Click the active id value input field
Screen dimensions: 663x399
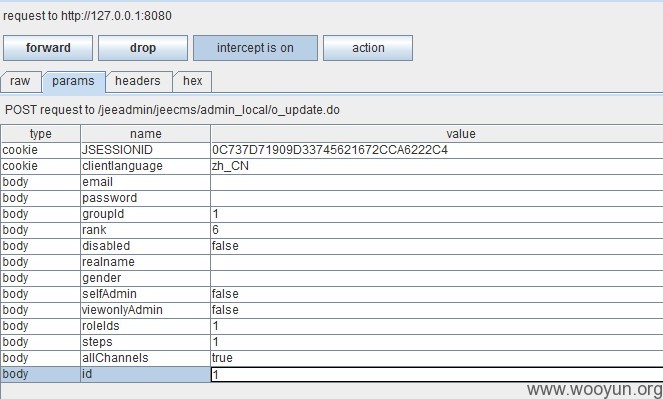[437, 375]
